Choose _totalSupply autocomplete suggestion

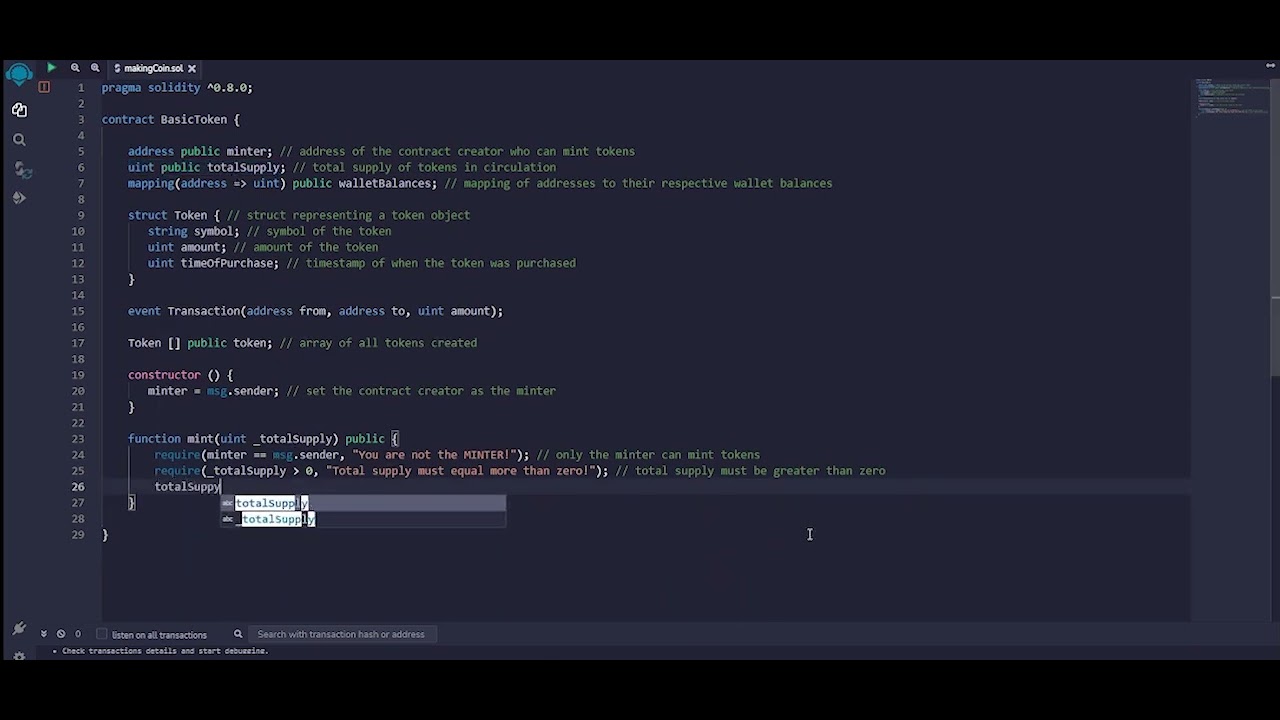click(363, 519)
